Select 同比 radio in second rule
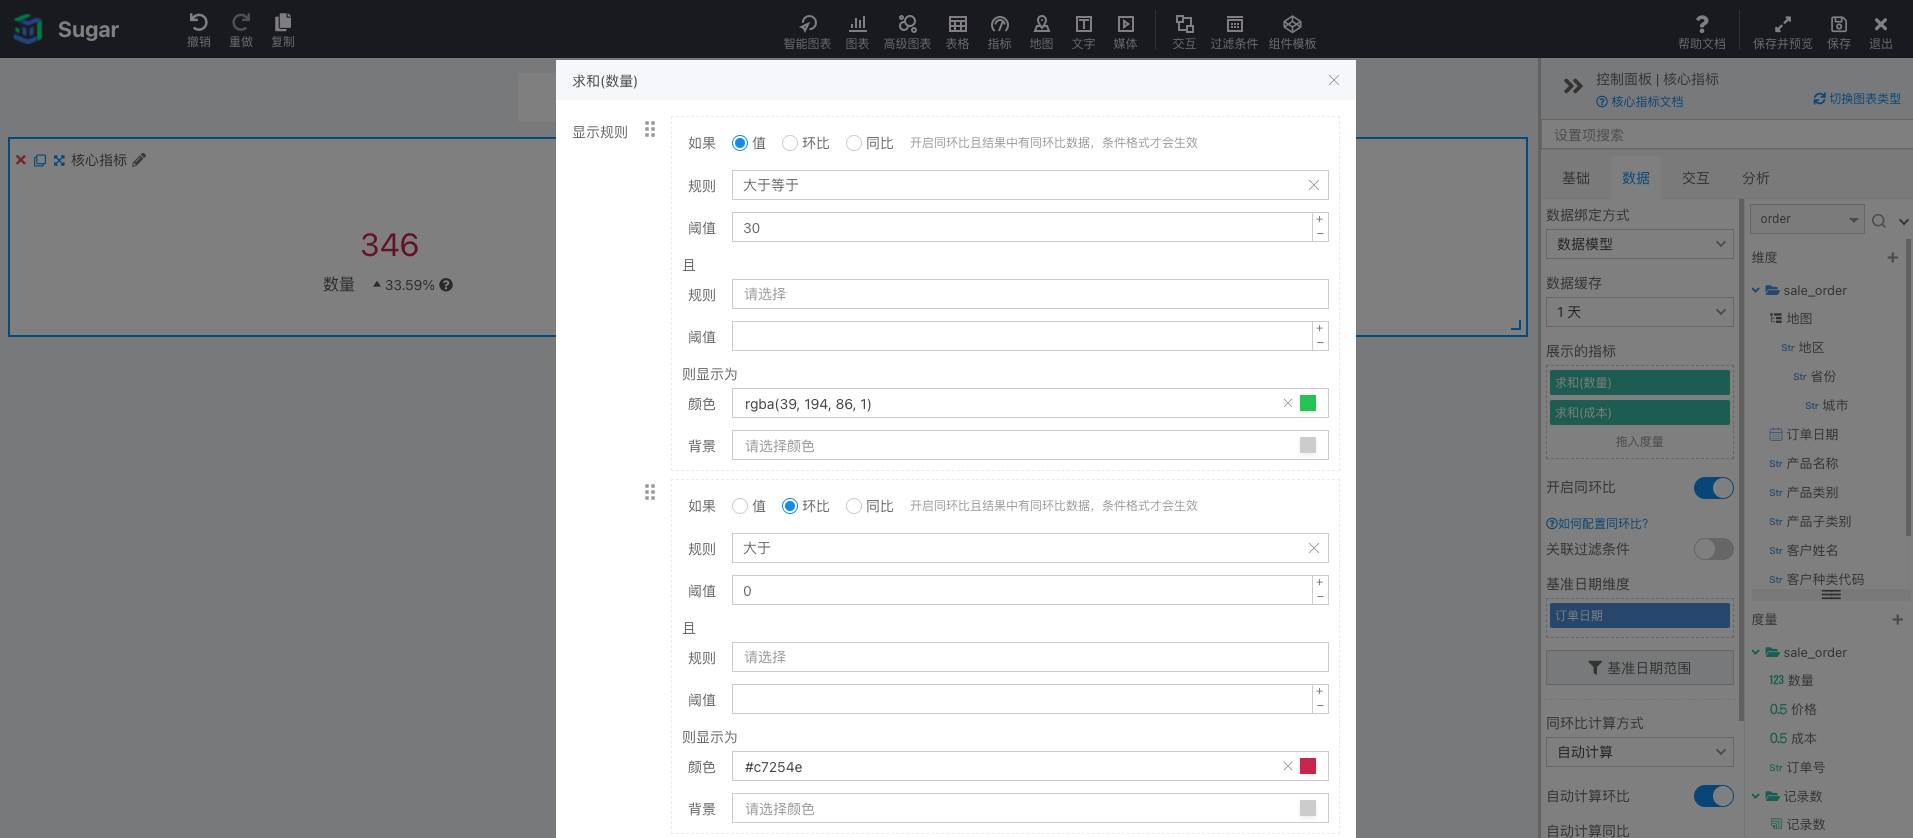The image size is (1913, 838). [854, 506]
